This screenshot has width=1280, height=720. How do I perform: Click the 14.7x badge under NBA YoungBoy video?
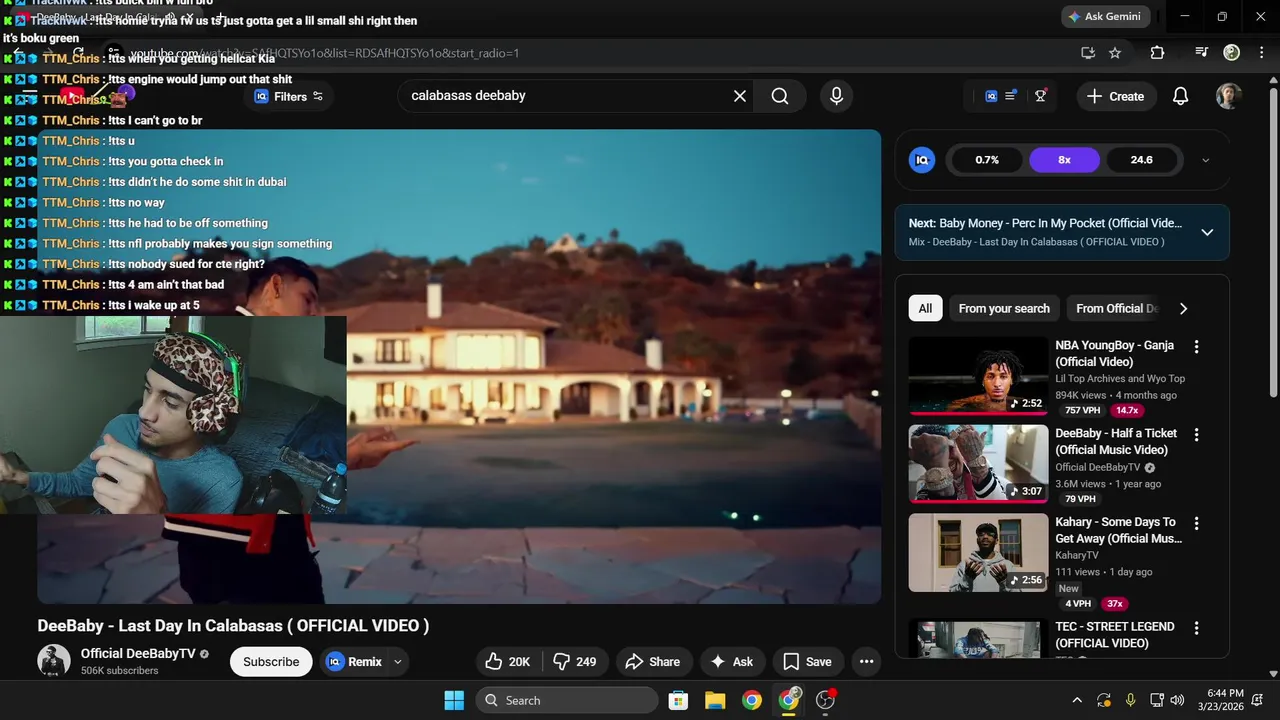[x=1127, y=410]
